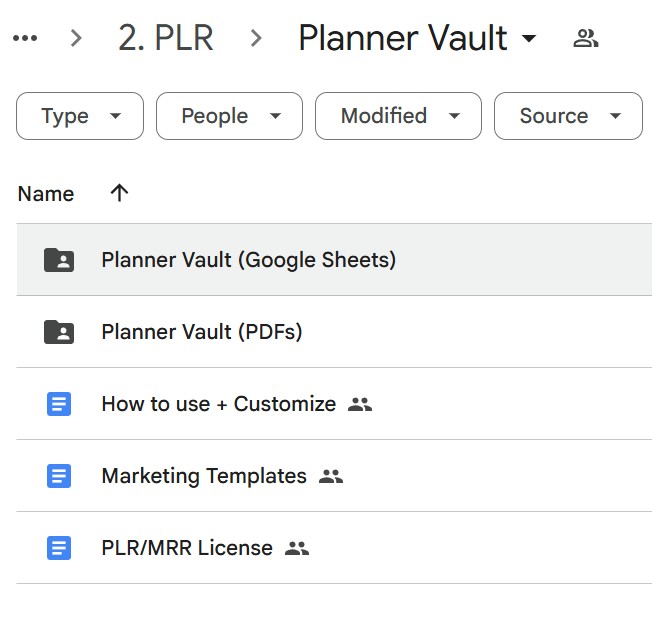Viewport: 652px width, 630px height.
Task: Select the Marketing Templates document name
Action: [x=204, y=476]
